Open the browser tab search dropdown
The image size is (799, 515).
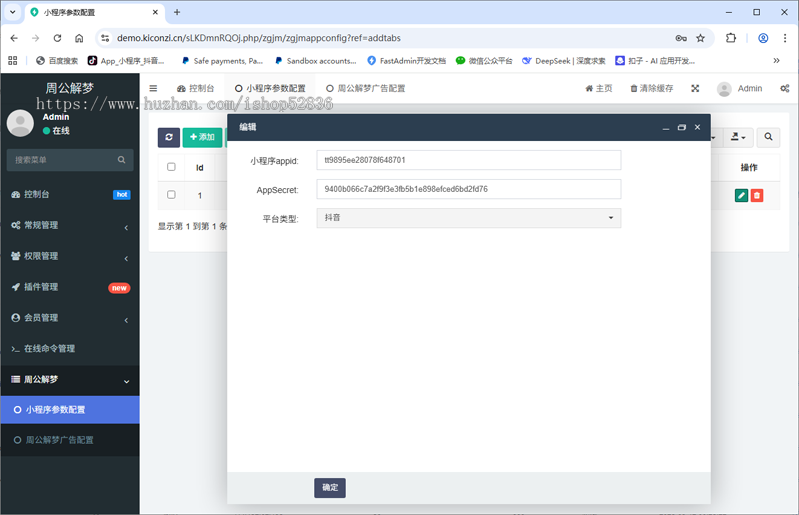[x=13, y=12]
